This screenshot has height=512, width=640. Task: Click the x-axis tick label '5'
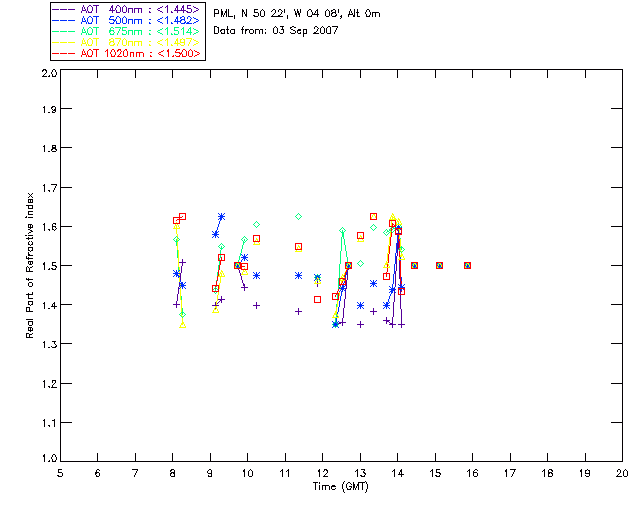(60, 473)
